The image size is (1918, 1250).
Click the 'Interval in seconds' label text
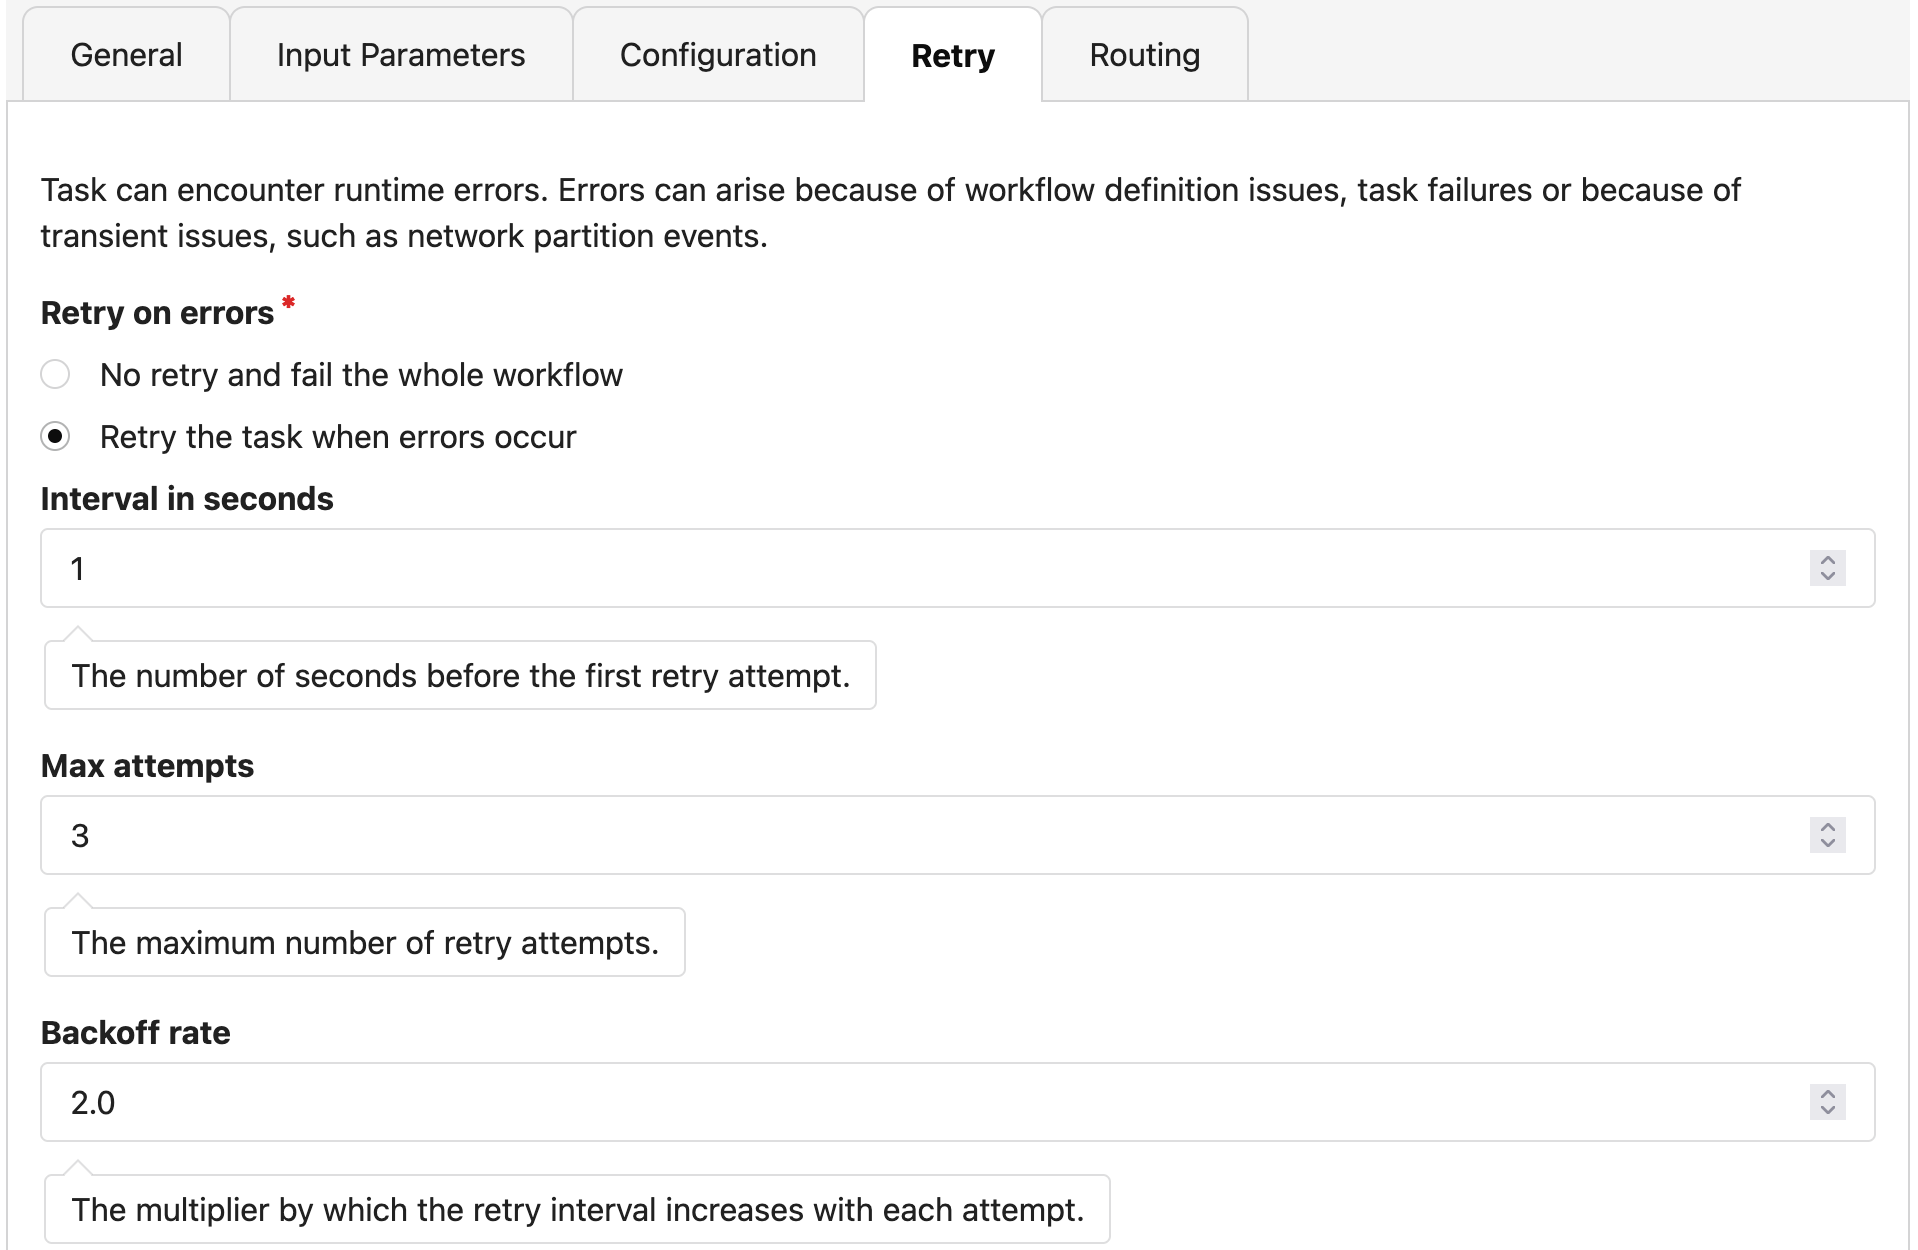pos(187,499)
